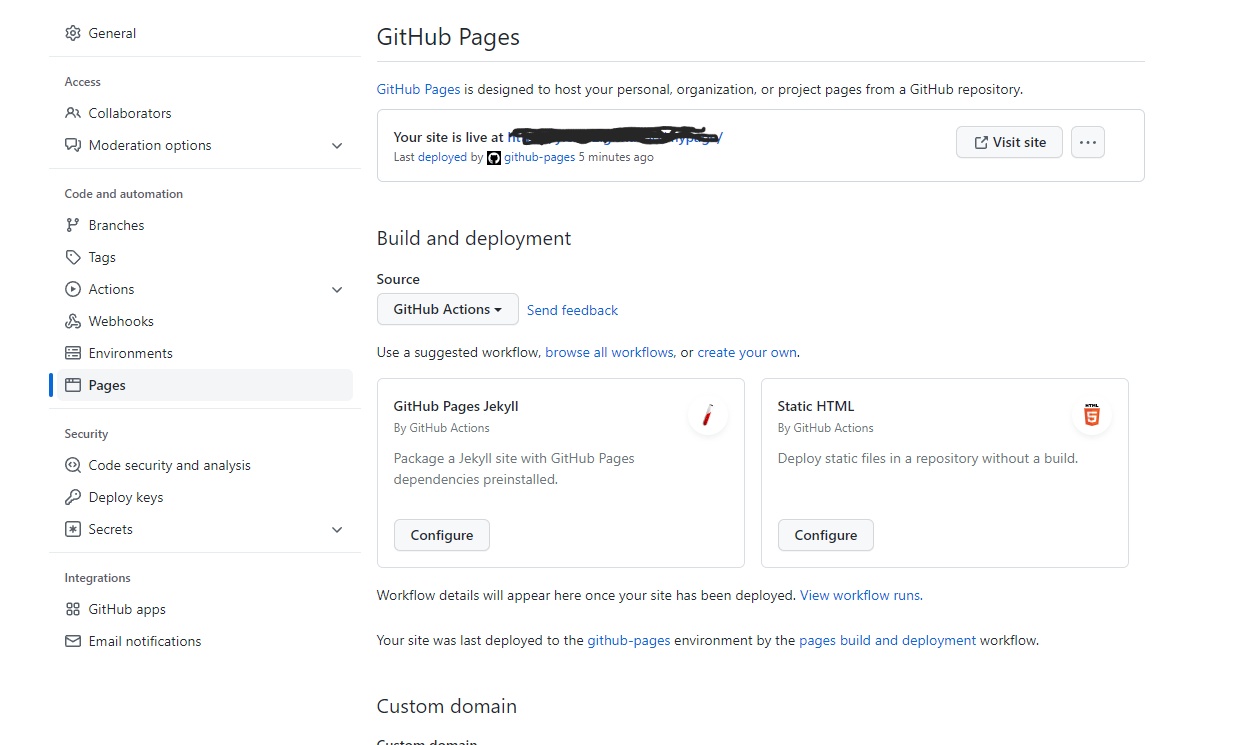Click the GitHub apps grid icon
Image resolution: width=1252 pixels, height=745 pixels.
73,609
